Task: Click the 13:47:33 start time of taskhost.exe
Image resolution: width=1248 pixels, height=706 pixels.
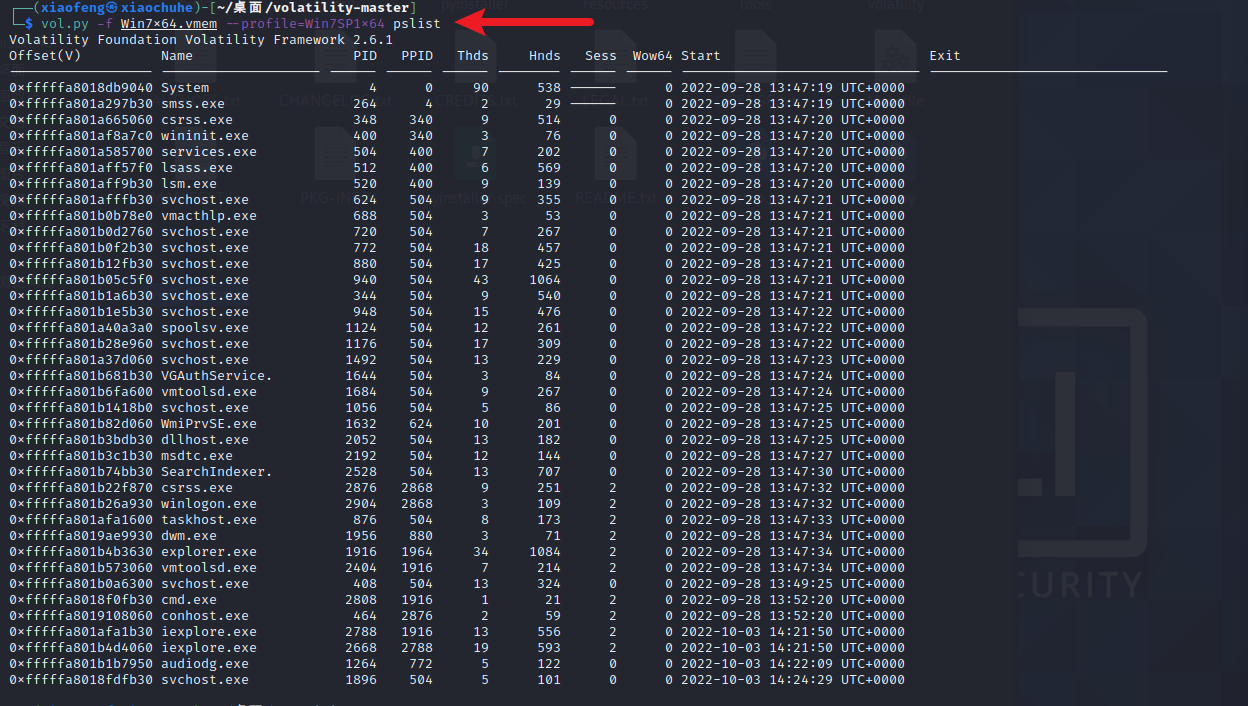Action: click(793, 519)
